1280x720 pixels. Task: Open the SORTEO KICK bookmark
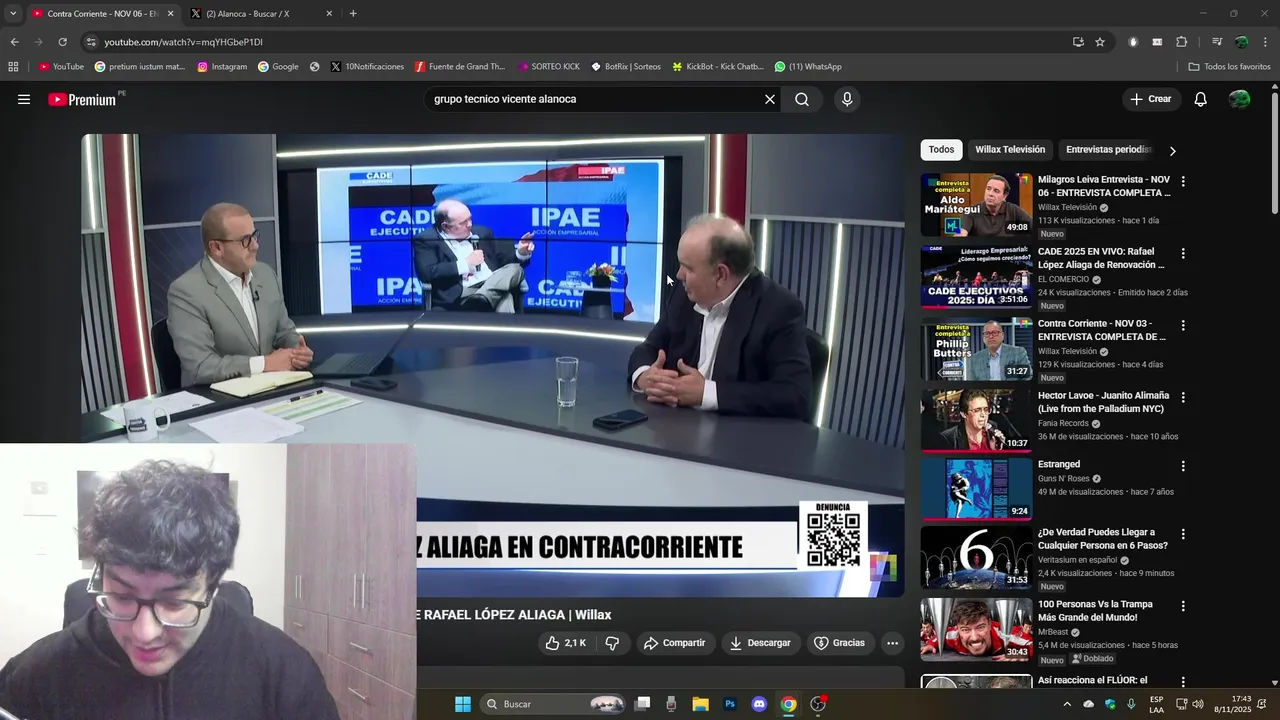click(549, 67)
